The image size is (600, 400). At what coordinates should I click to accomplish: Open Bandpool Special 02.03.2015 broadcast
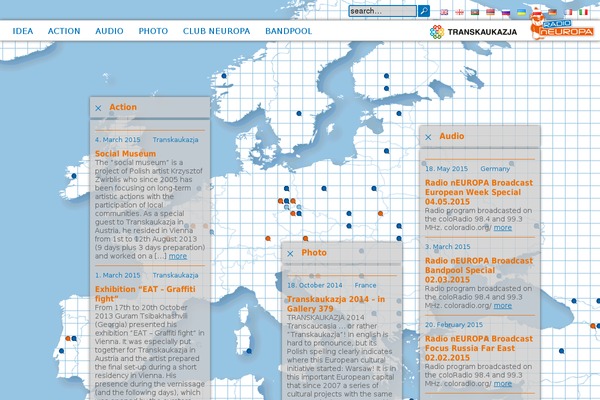[479, 270]
